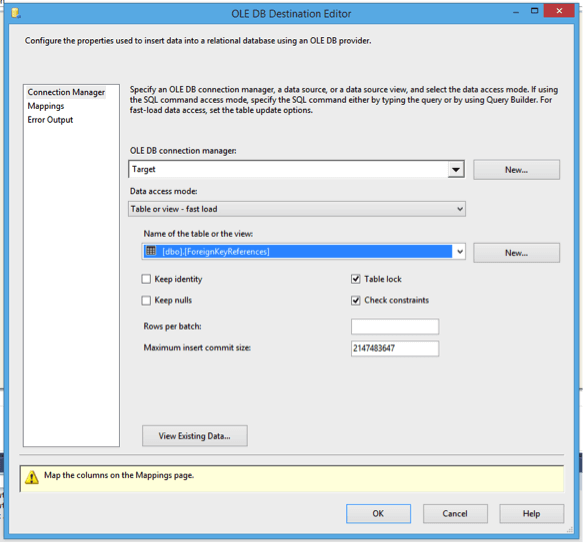Open the OLE DB connection manager dropdown arrow
Screen dimensions: 583x543
pos(456,170)
